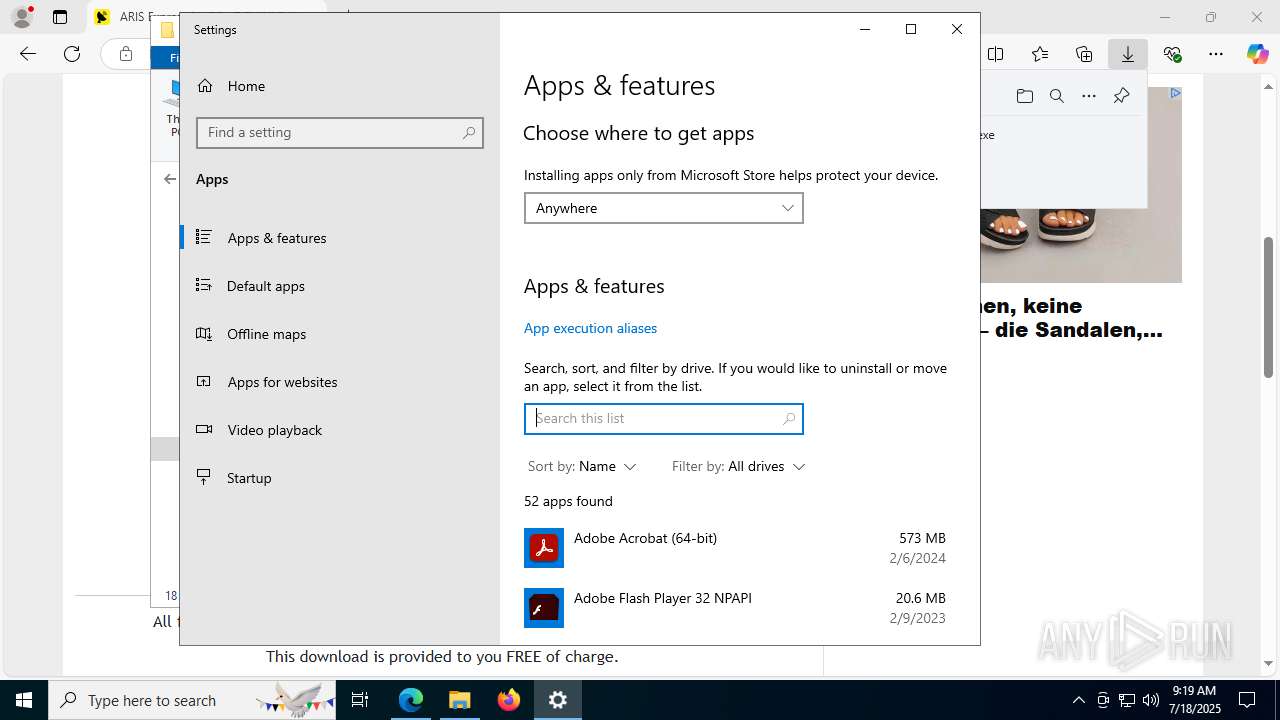Show hidden system tray icons
The width and height of the screenshot is (1280, 720).
[x=1078, y=700]
